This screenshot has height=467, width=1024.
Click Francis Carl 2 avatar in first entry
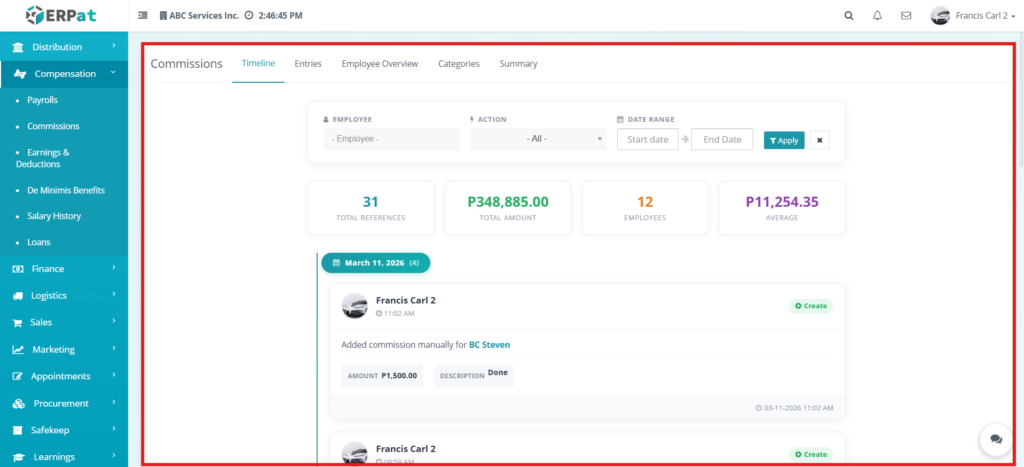click(354, 306)
